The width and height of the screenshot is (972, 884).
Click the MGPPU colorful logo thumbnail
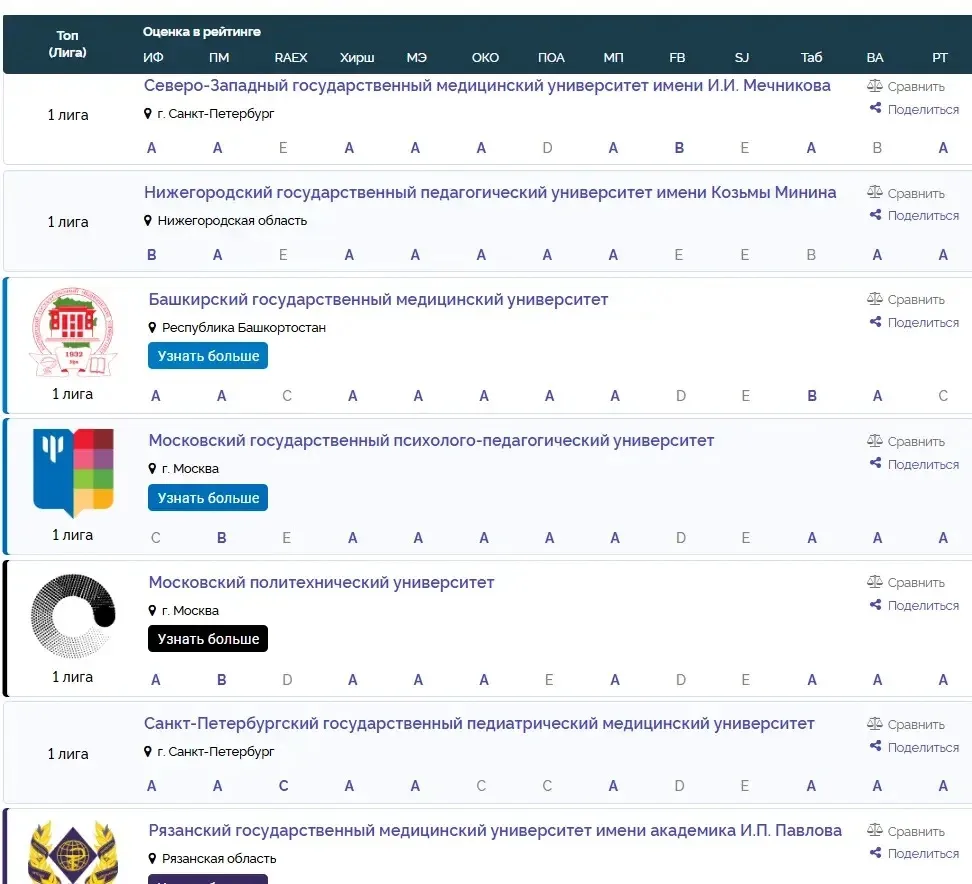[73, 473]
